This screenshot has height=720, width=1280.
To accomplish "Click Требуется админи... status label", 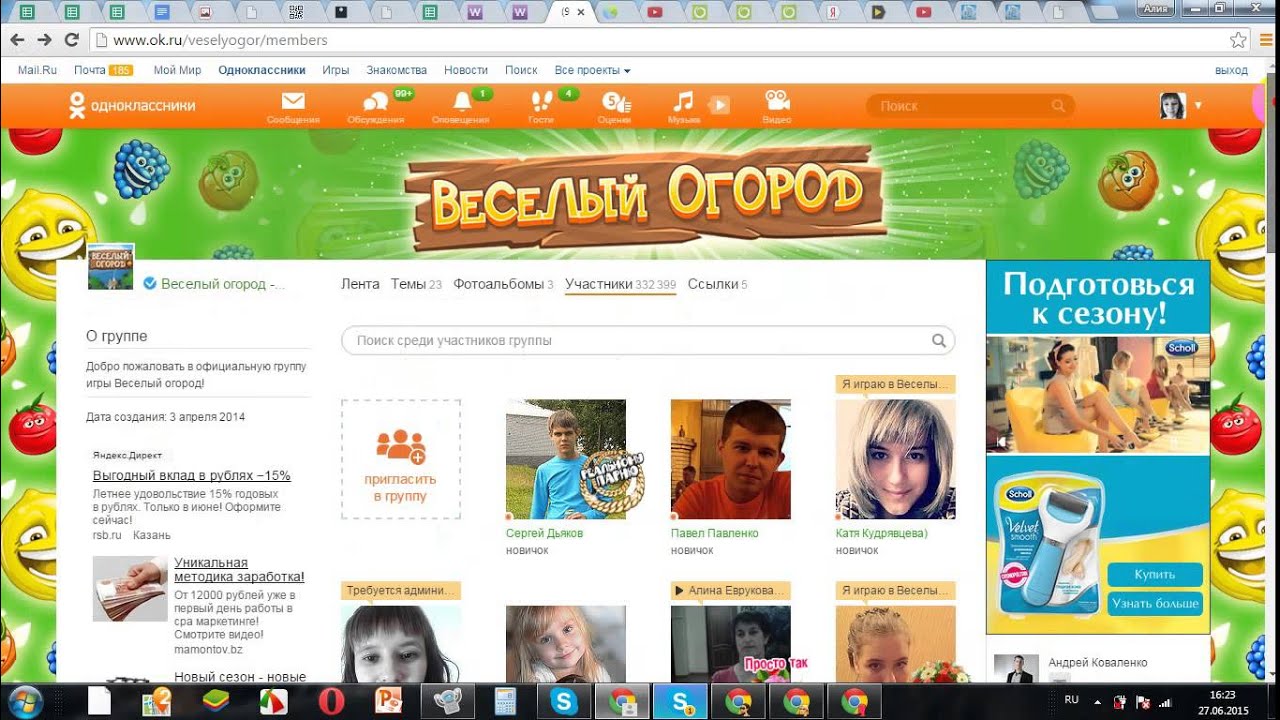I will tap(401, 590).
